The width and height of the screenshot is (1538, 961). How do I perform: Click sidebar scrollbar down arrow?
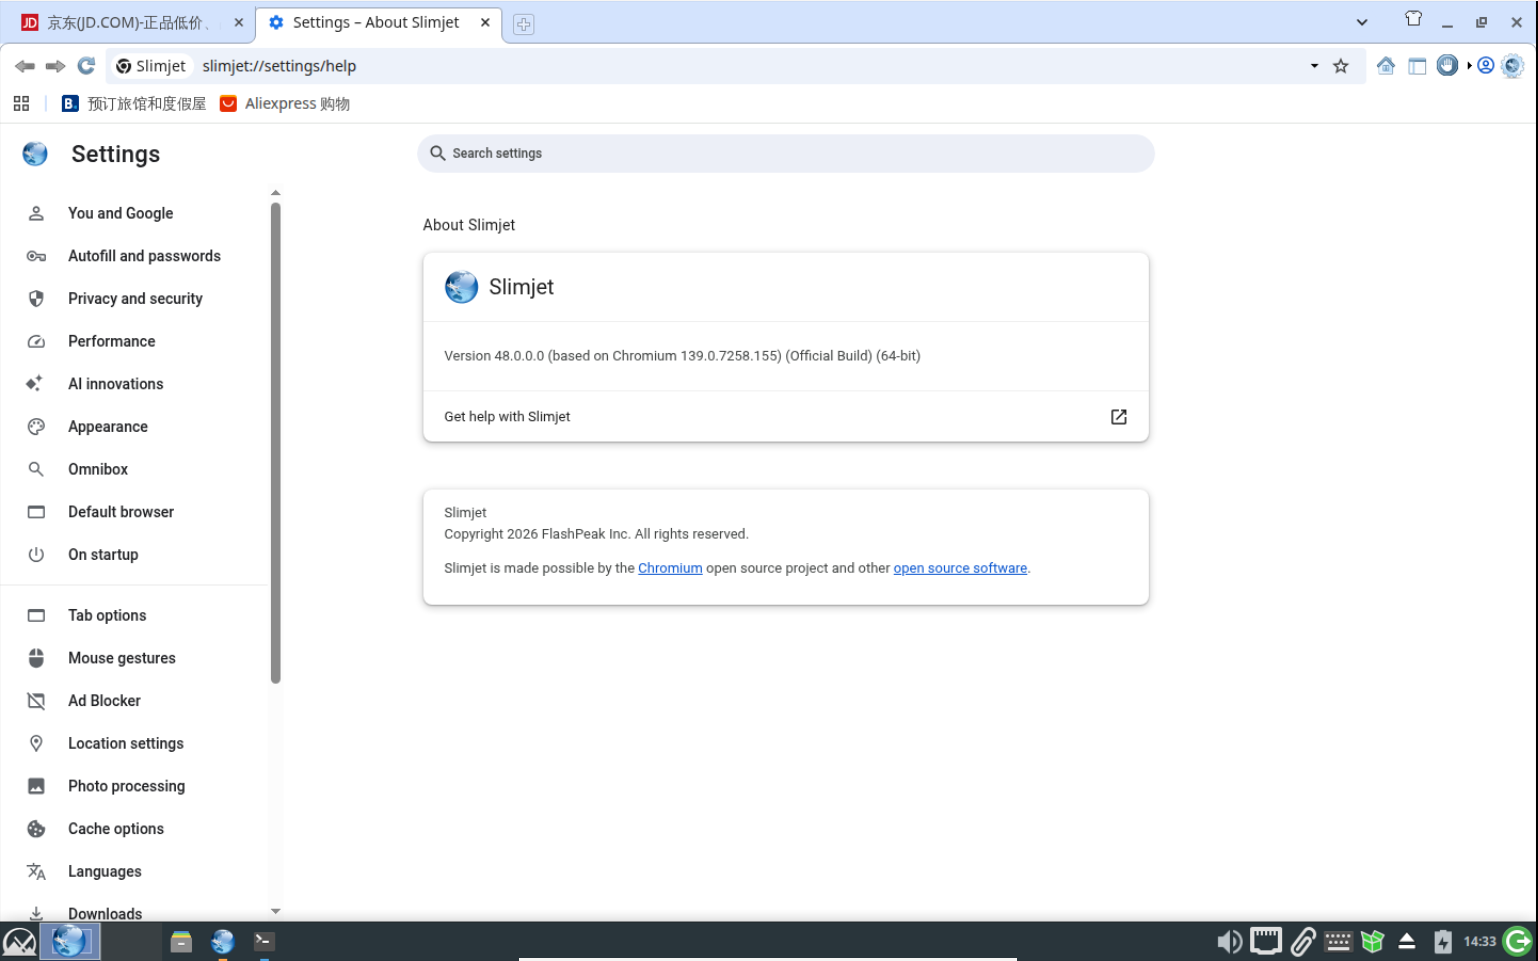(275, 911)
